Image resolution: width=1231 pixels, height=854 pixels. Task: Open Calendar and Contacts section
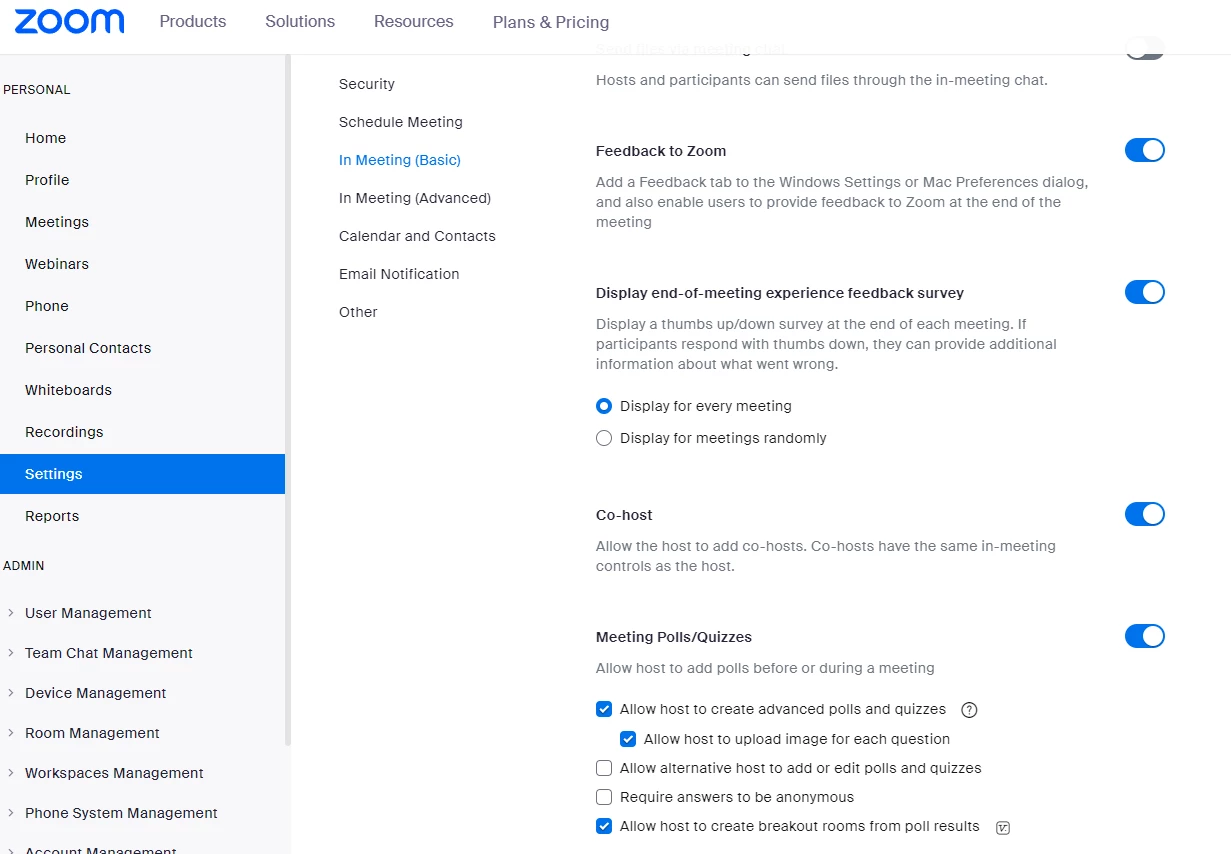(x=417, y=236)
